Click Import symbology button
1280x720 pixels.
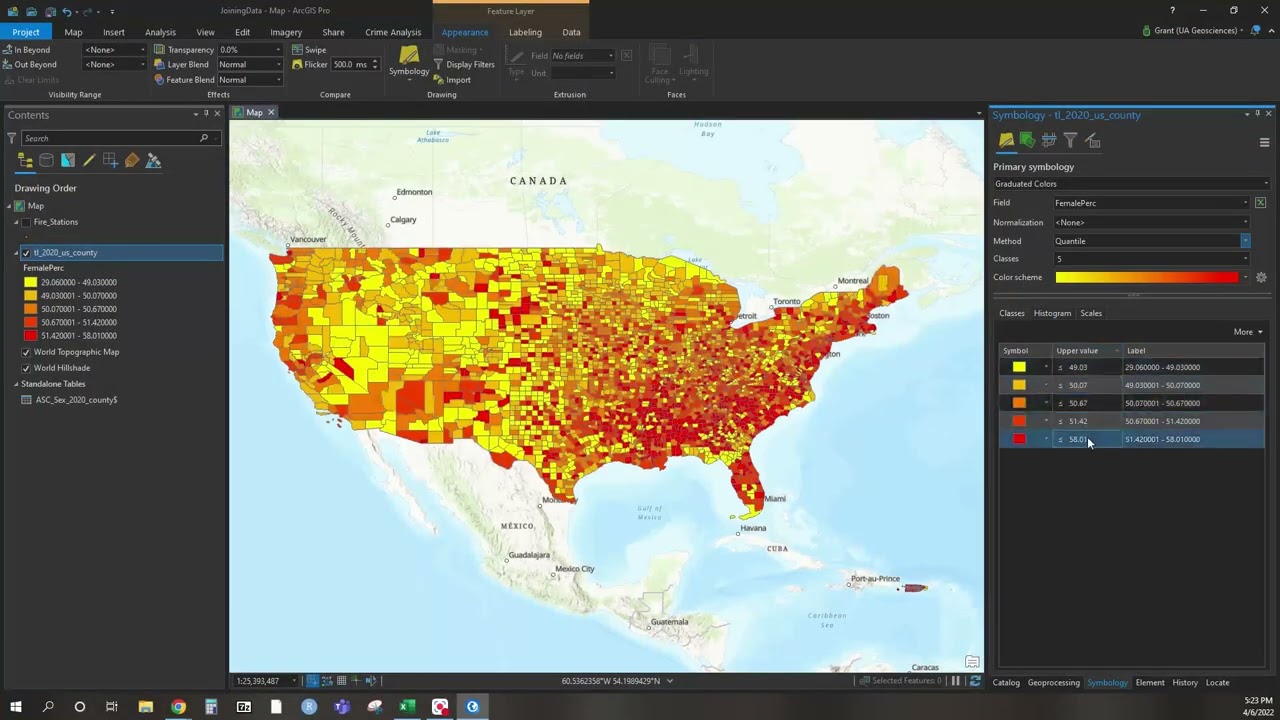pos(452,79)
